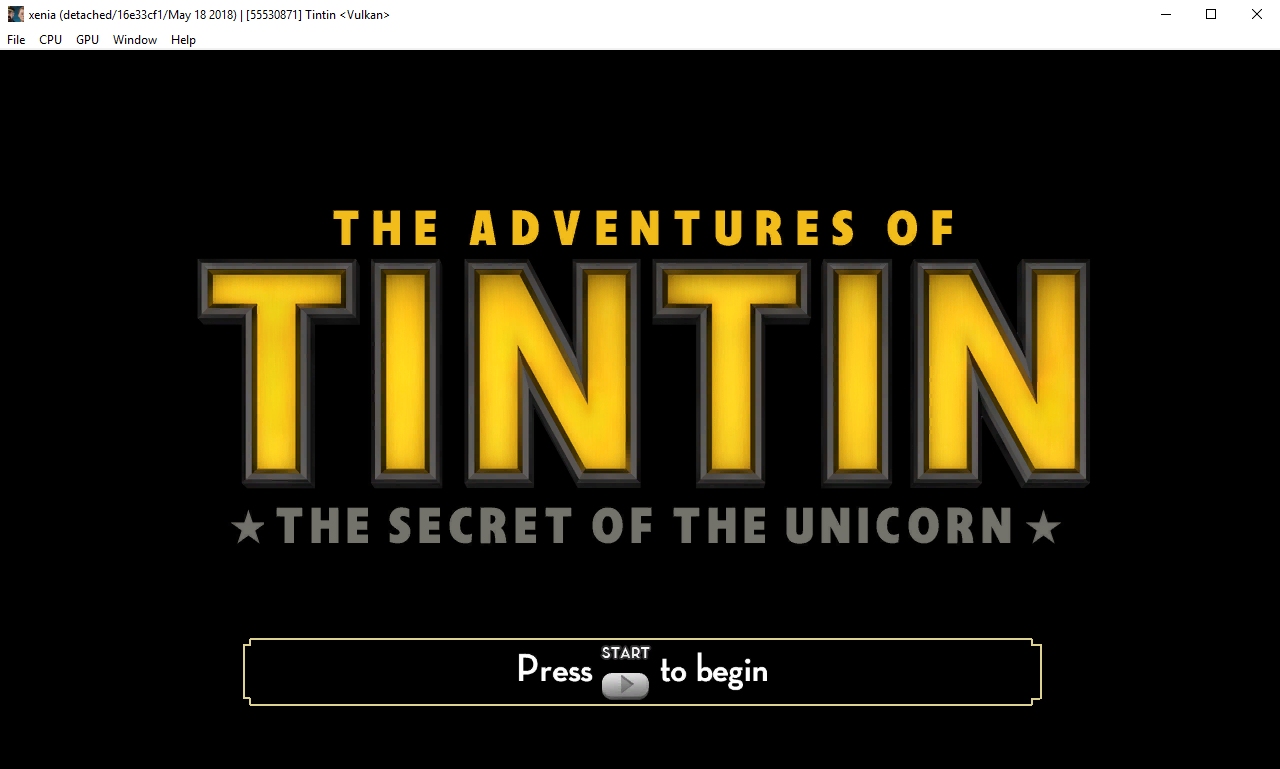Click the 'Press' label in the prompt
The image size is (1280, 769).
[554, 671]
